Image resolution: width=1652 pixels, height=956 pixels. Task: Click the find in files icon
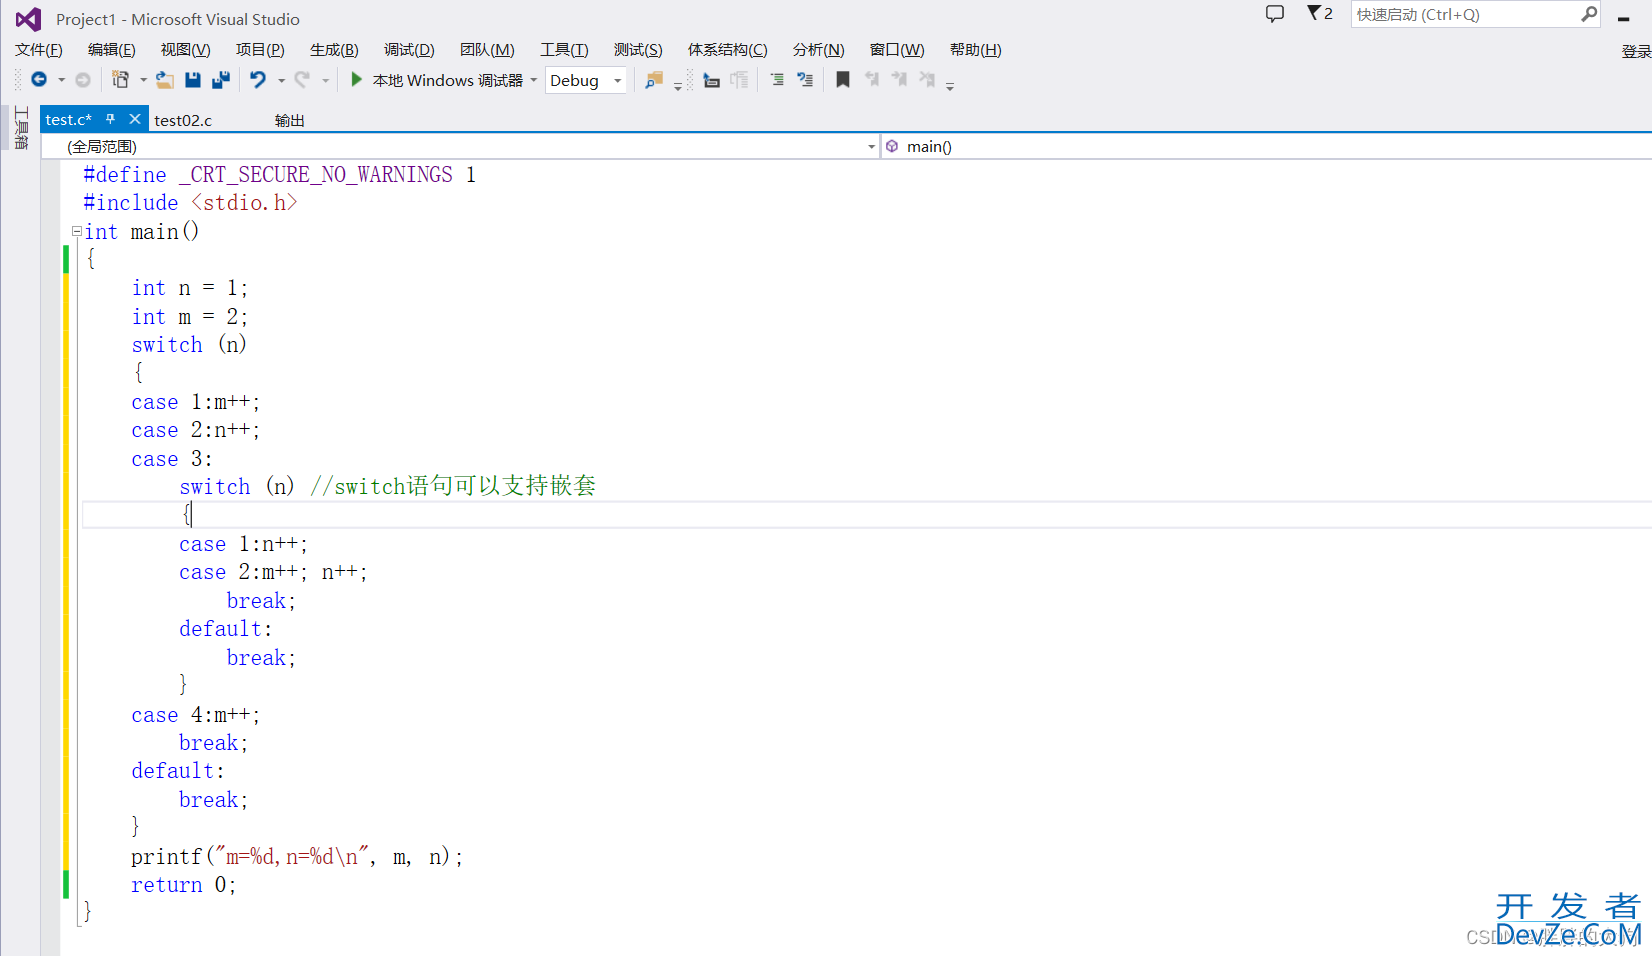(654, 80)
